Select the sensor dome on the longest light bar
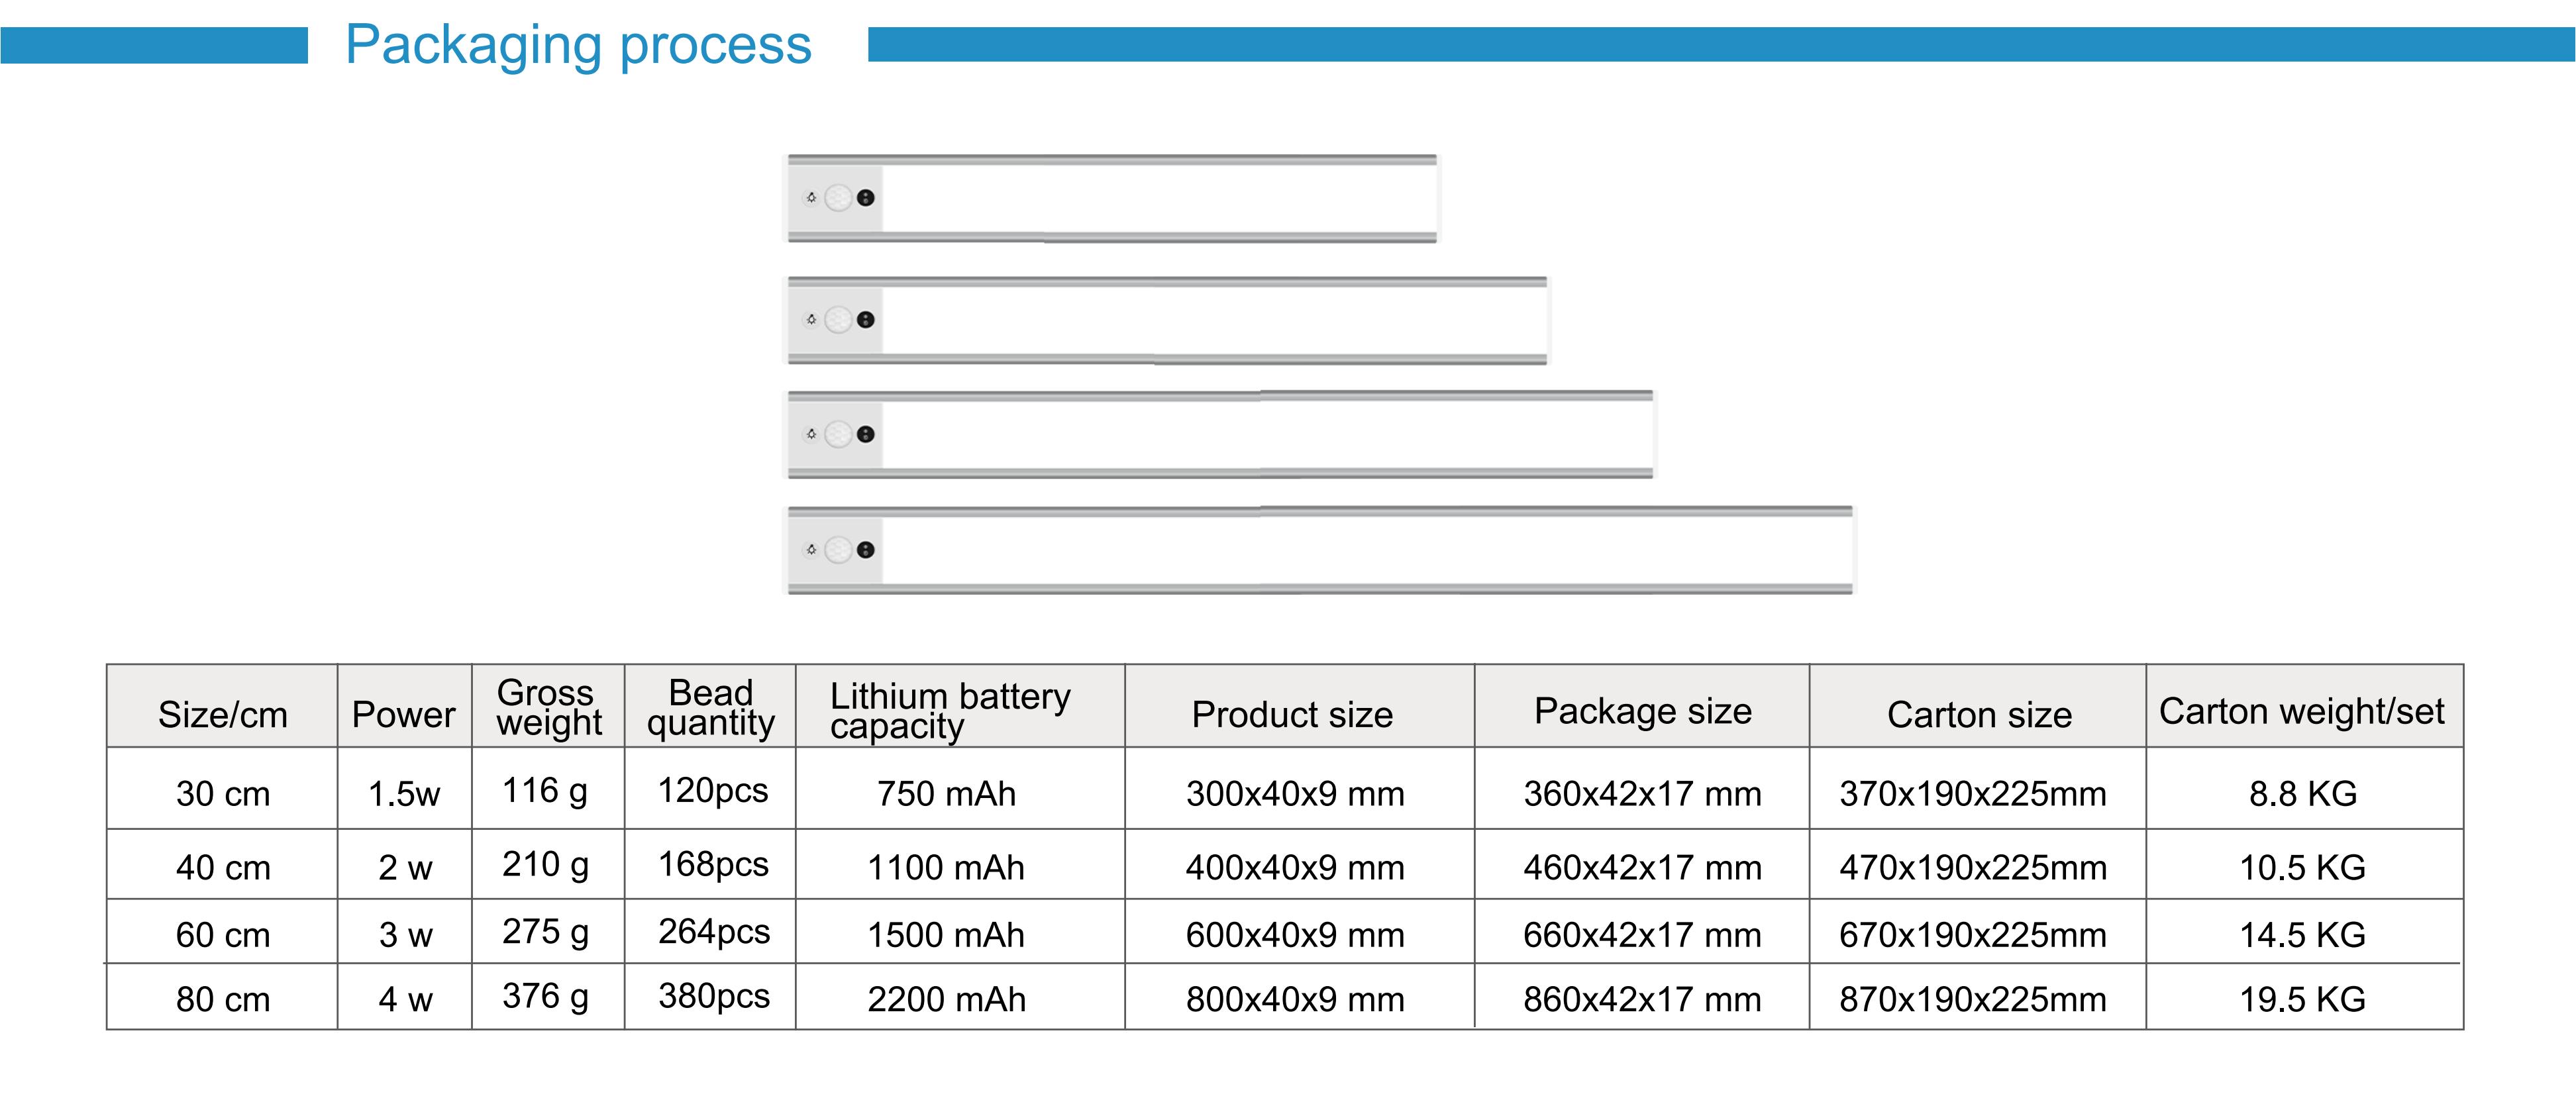 838,550
